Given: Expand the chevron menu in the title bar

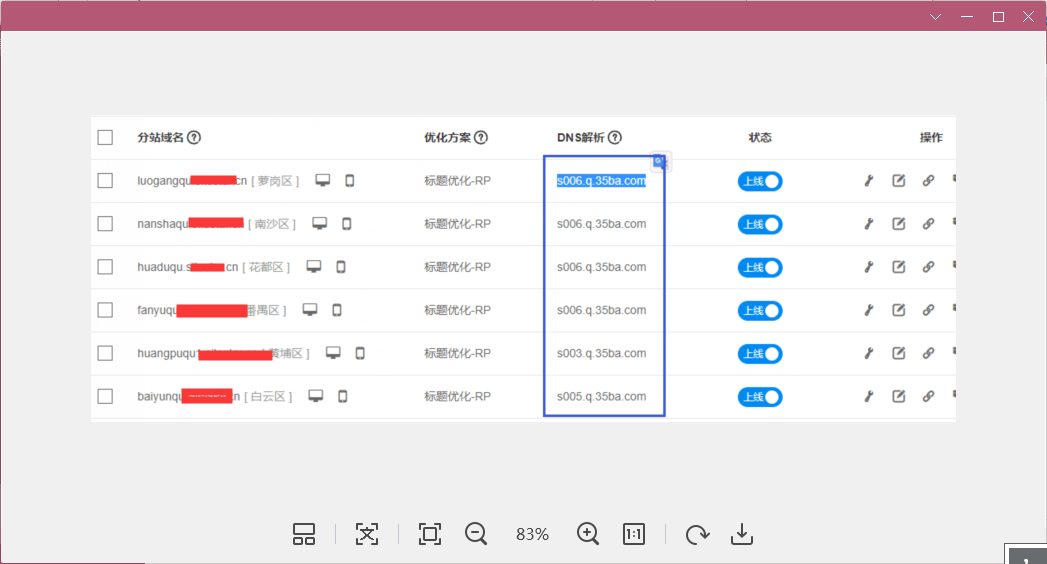Looking at the screenshot, I should [936, 17].
